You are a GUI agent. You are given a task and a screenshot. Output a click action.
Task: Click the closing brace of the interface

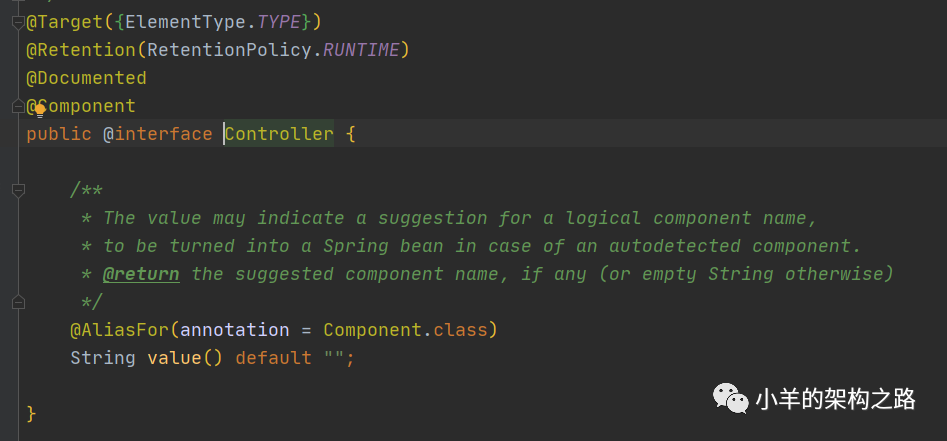click(32, 412)
